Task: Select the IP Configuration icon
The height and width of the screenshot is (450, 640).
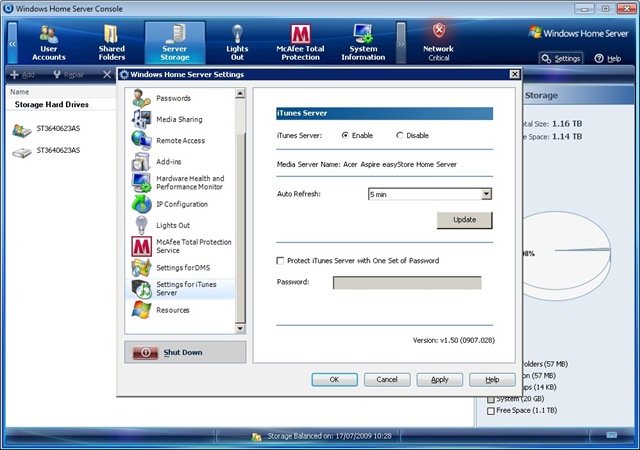Action: [141, 204]
